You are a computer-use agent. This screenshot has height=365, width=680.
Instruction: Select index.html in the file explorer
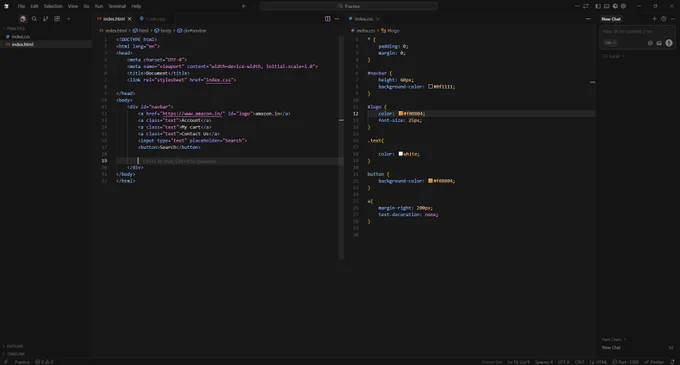coord(23,44)
